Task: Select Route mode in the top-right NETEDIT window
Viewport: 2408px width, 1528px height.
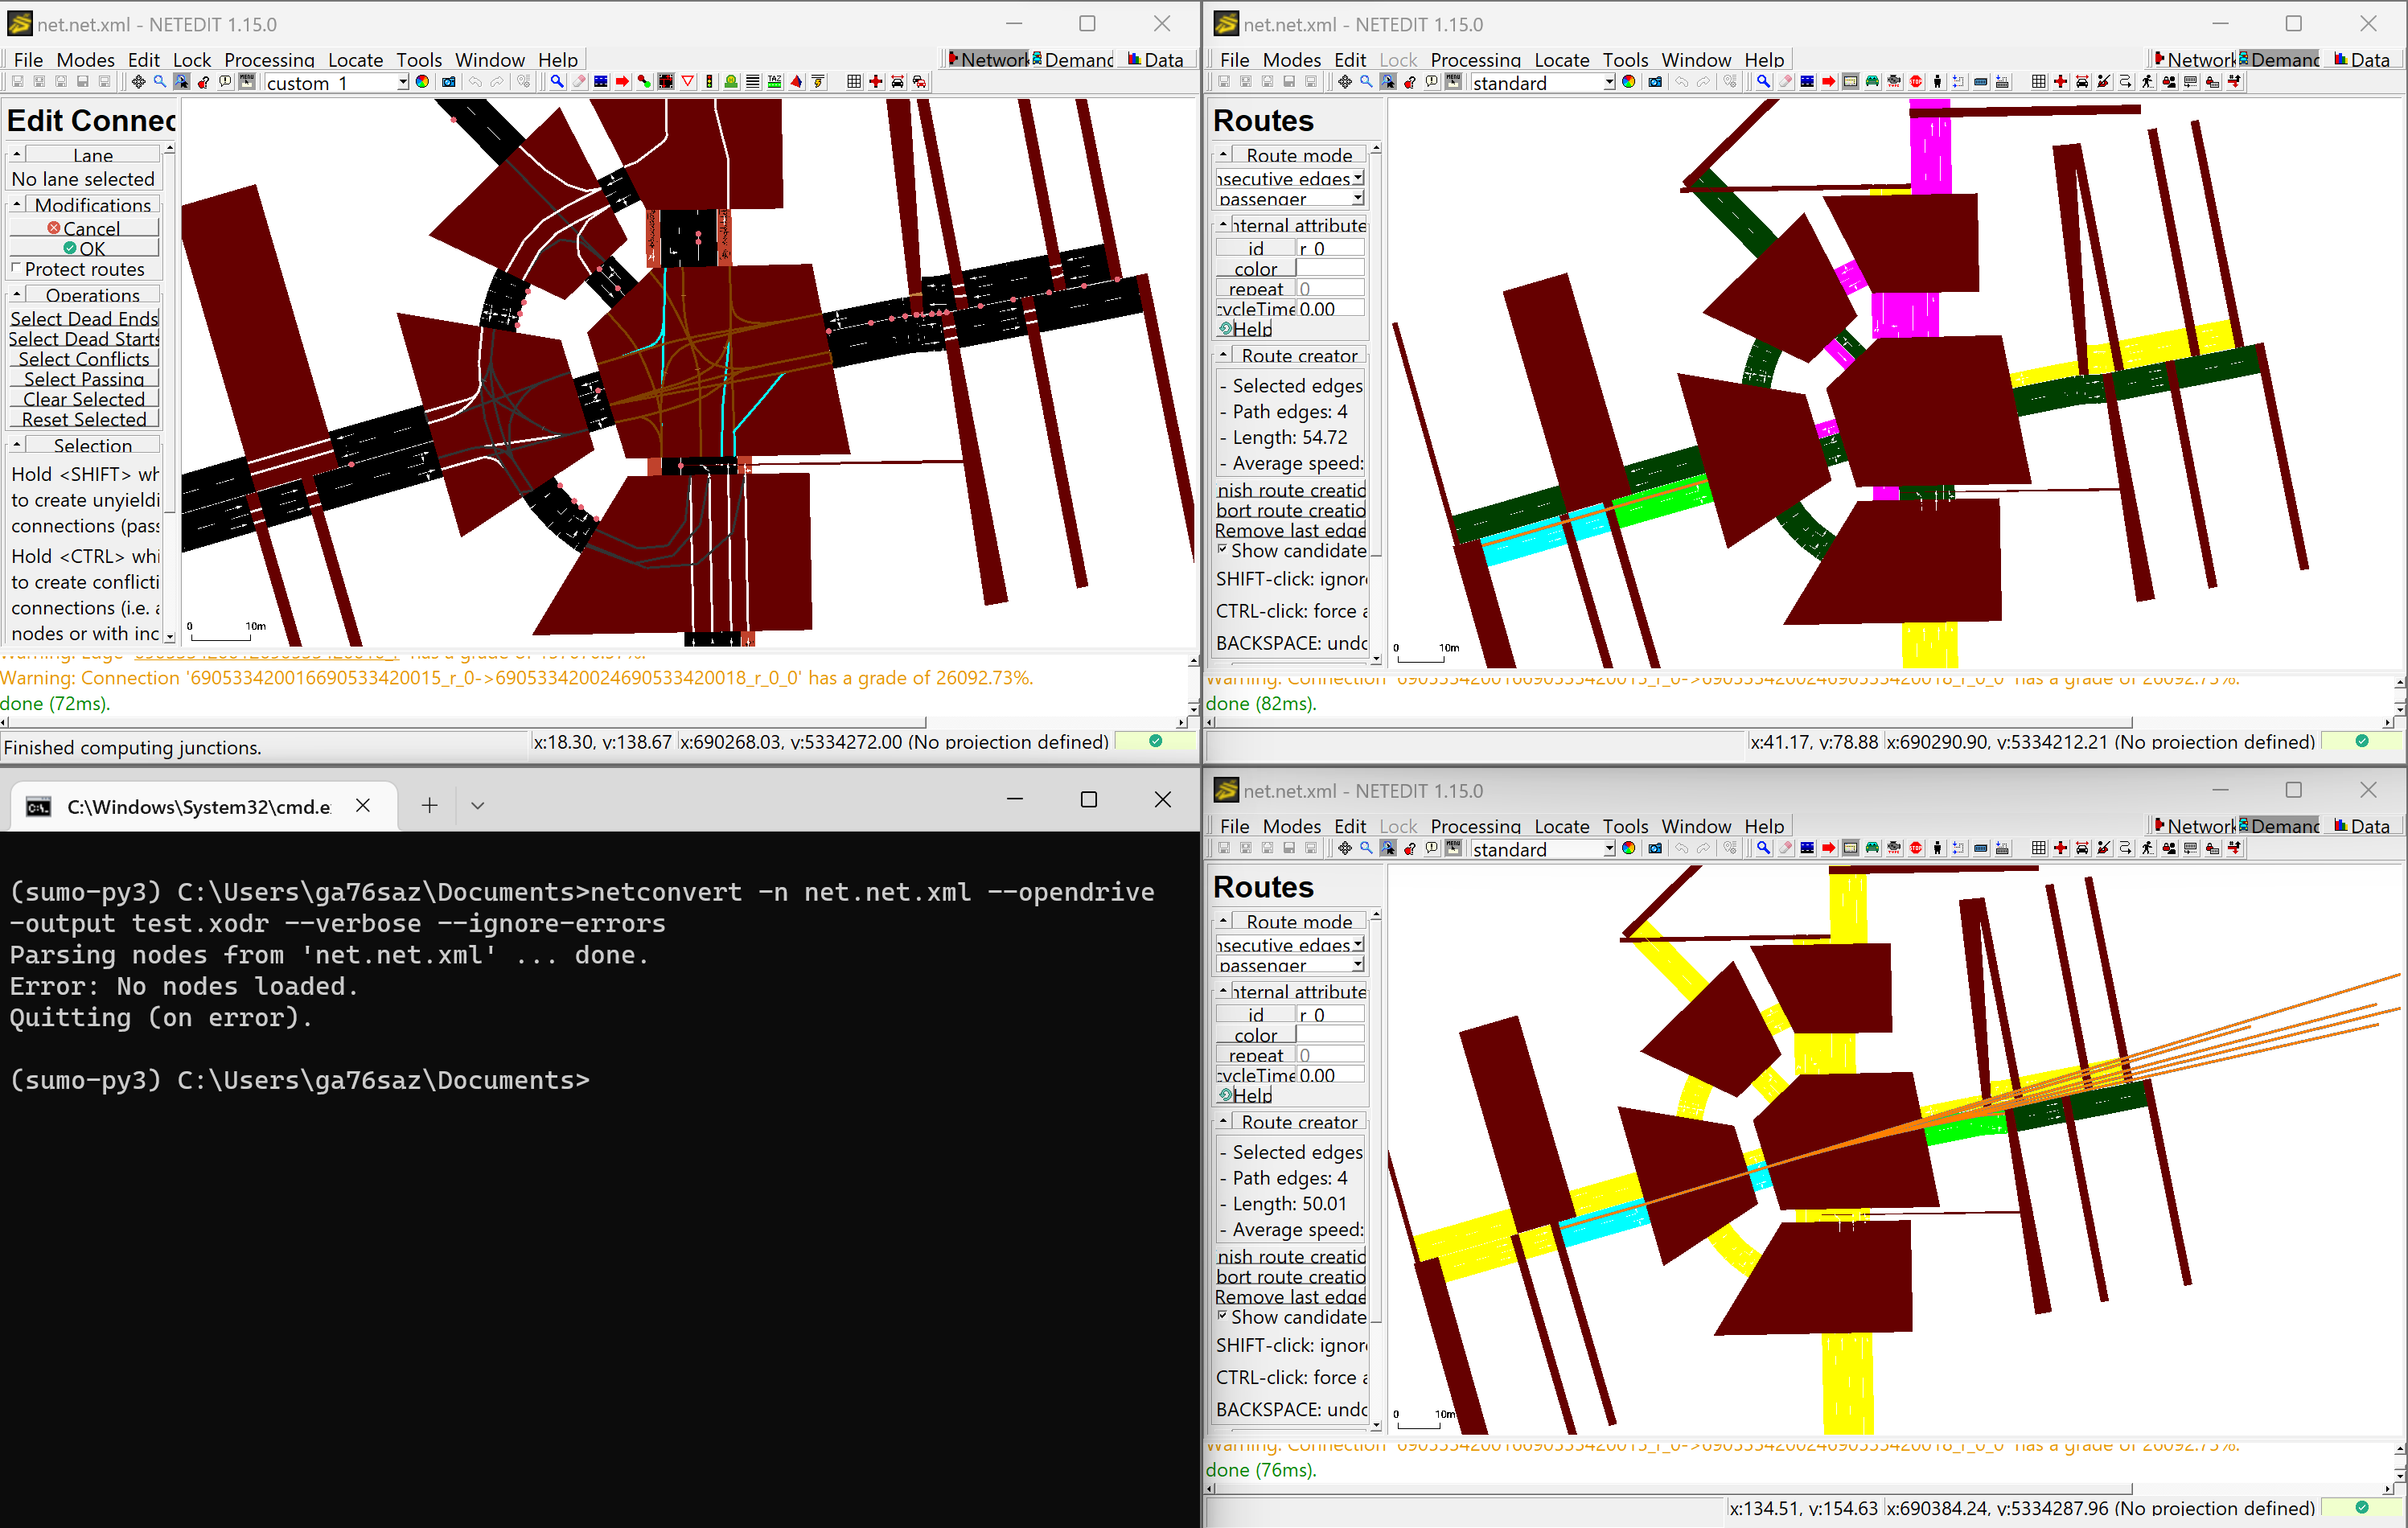Action: point(1850,82)
